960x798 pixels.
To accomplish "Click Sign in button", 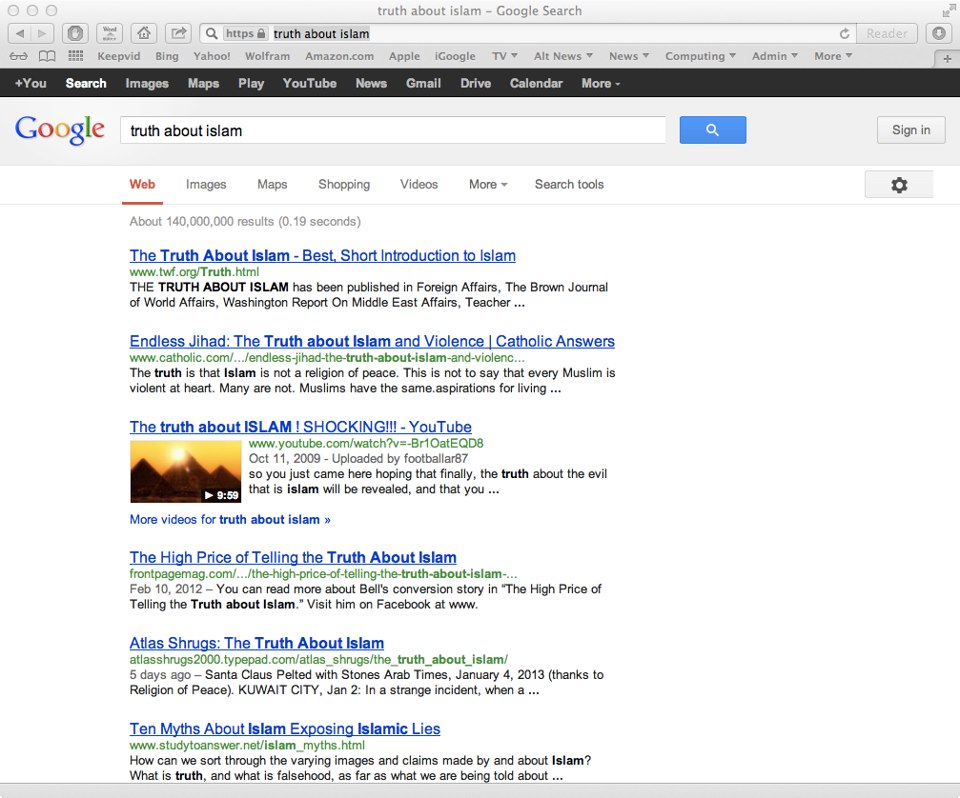I will tap(910, 130).
